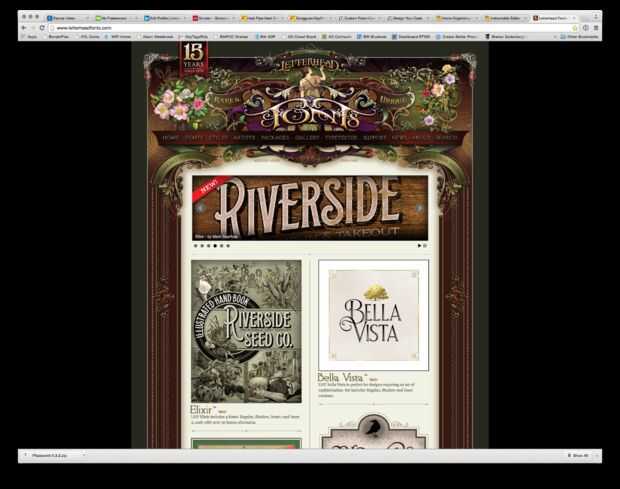The width and height of the screenshot is (620, 489).
Task: Open TYPETESTER in the site navigation
Action: 341,138
